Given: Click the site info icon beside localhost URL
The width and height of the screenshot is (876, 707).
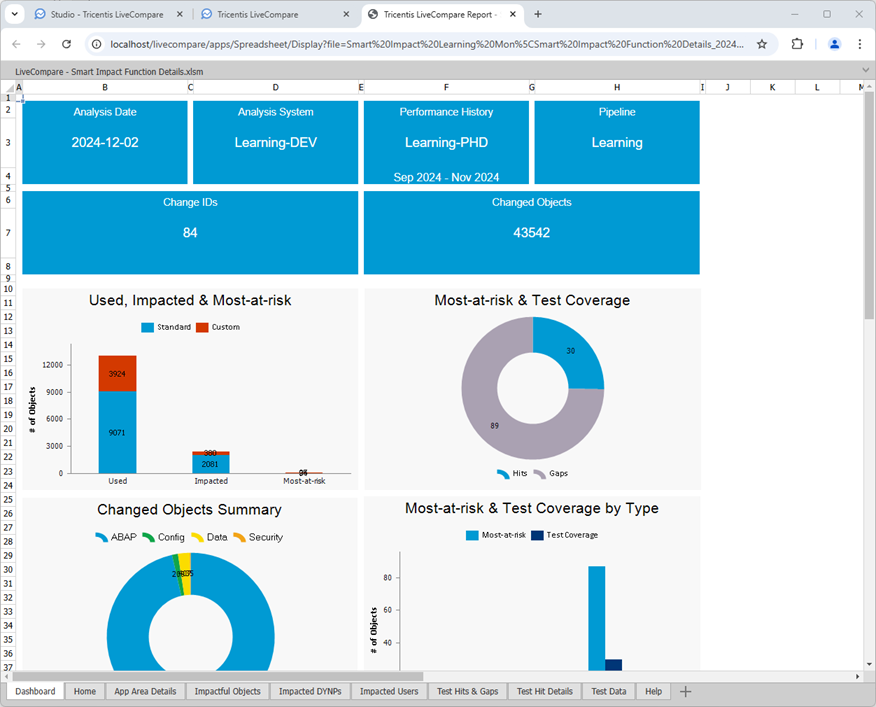Looking at the screenshot, I should tap(95, 45).
